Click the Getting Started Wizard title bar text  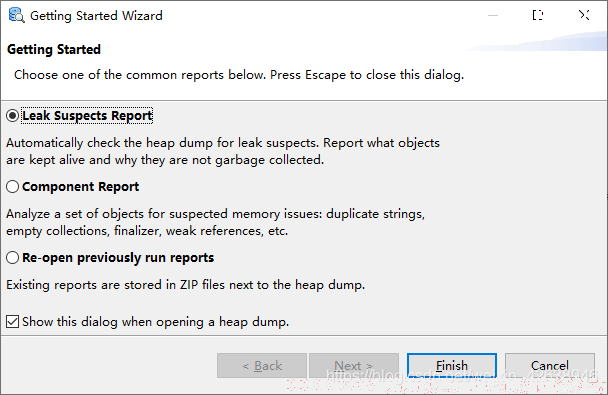[x=96, y=16]
